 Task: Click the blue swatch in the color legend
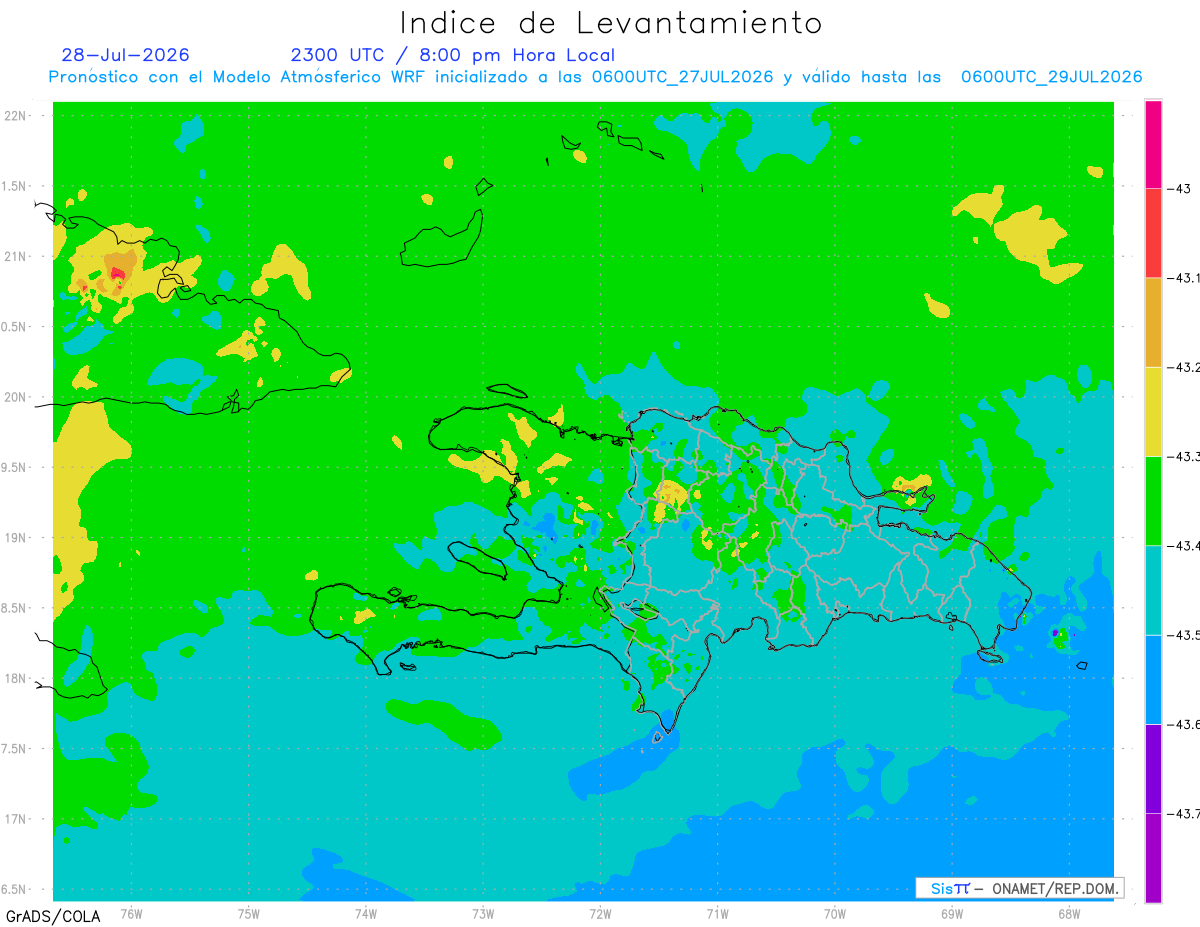pyautogui.click(x=1153, y=679)
